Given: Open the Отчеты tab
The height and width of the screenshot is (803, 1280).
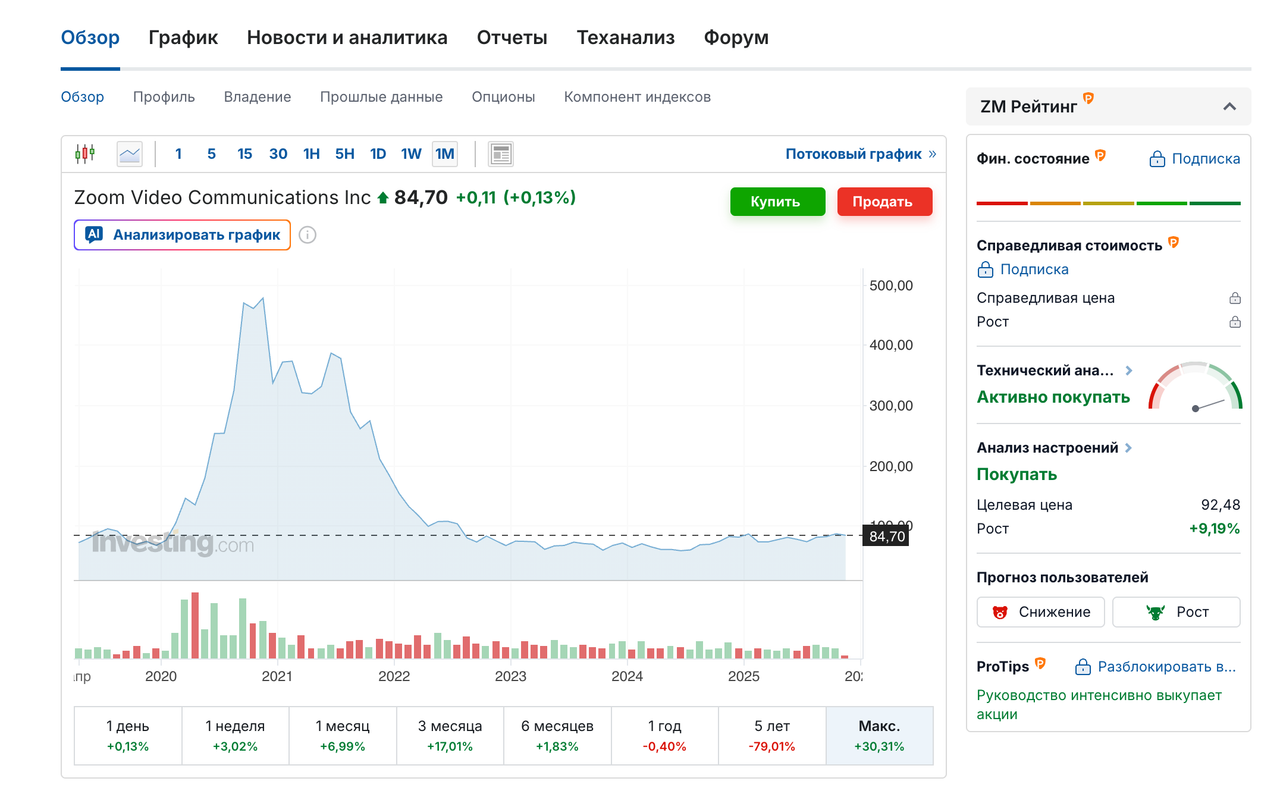Looking at the screenshot, I should point(512,38).
